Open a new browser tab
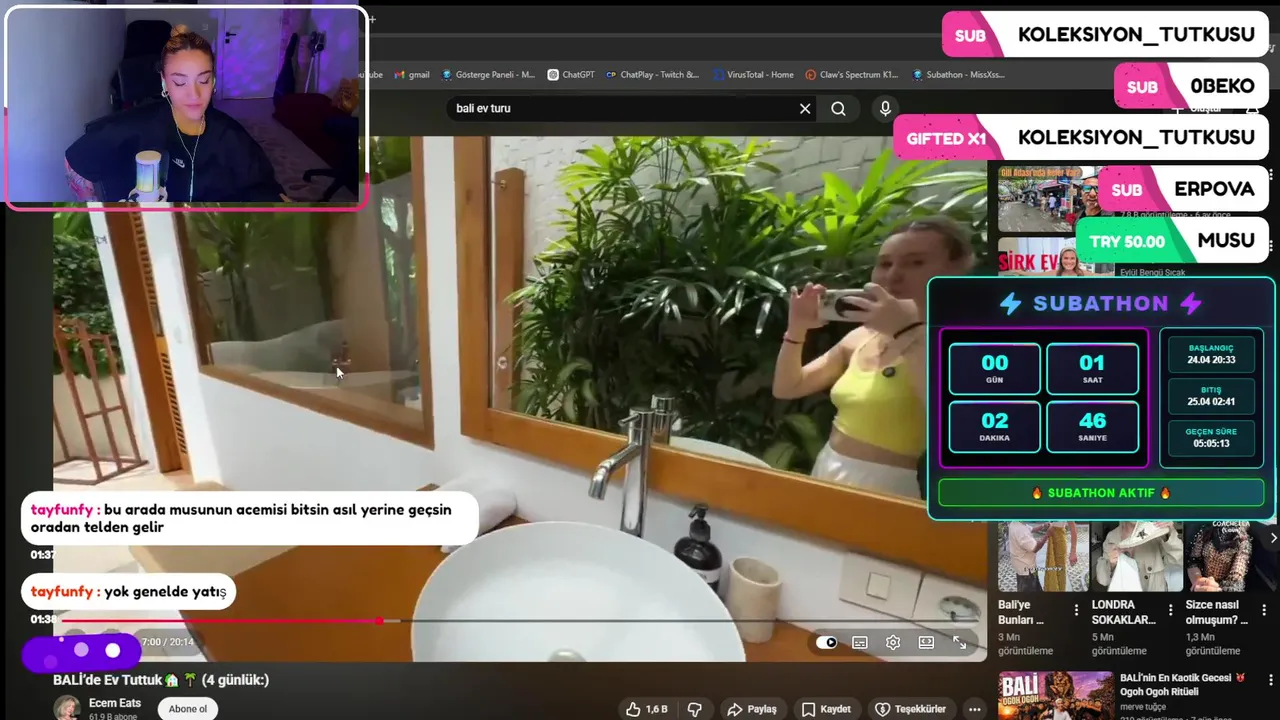This screenshot has width=1280, height=720. (372, 18)
